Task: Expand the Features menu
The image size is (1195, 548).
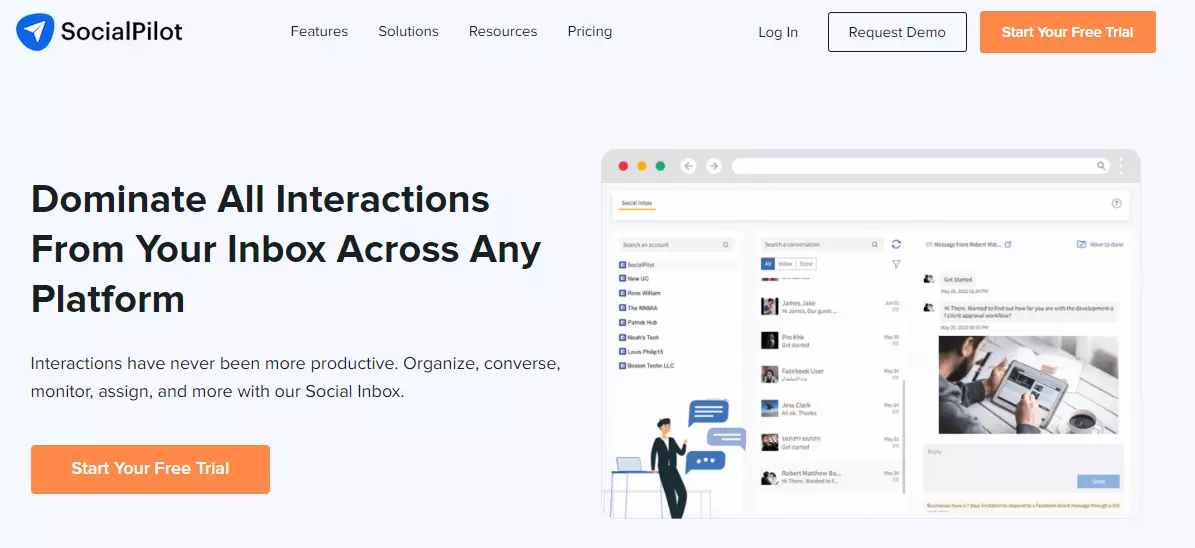Action: 319,31
